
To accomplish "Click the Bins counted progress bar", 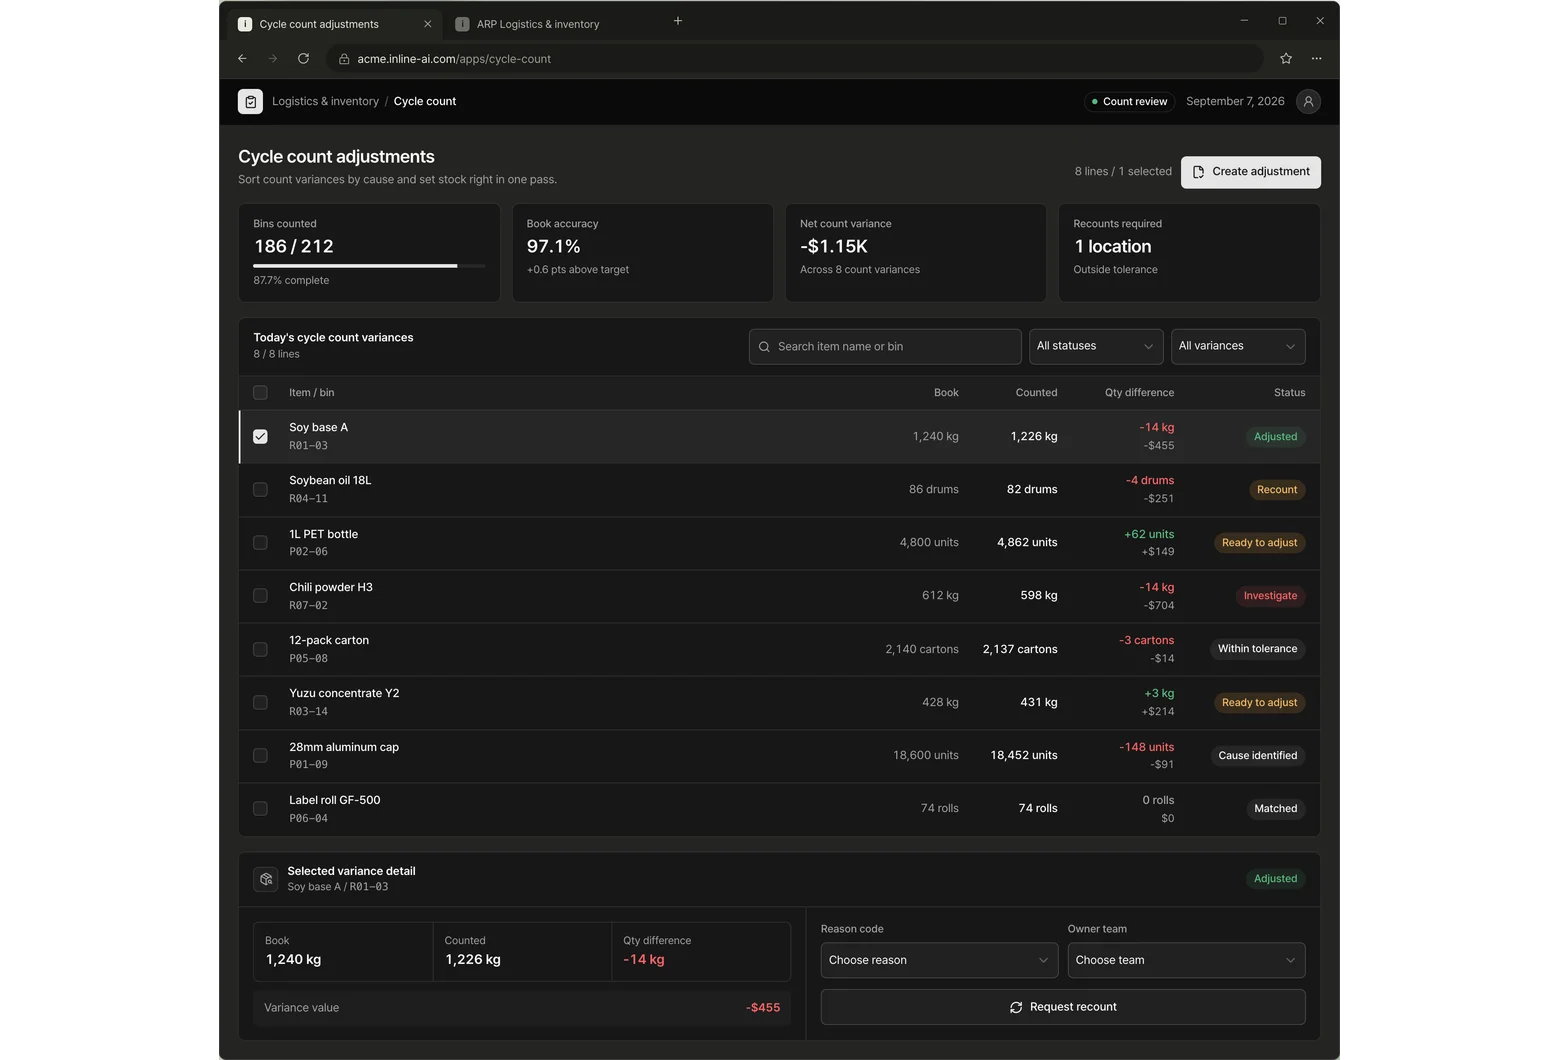I will [x=369, y=266].
